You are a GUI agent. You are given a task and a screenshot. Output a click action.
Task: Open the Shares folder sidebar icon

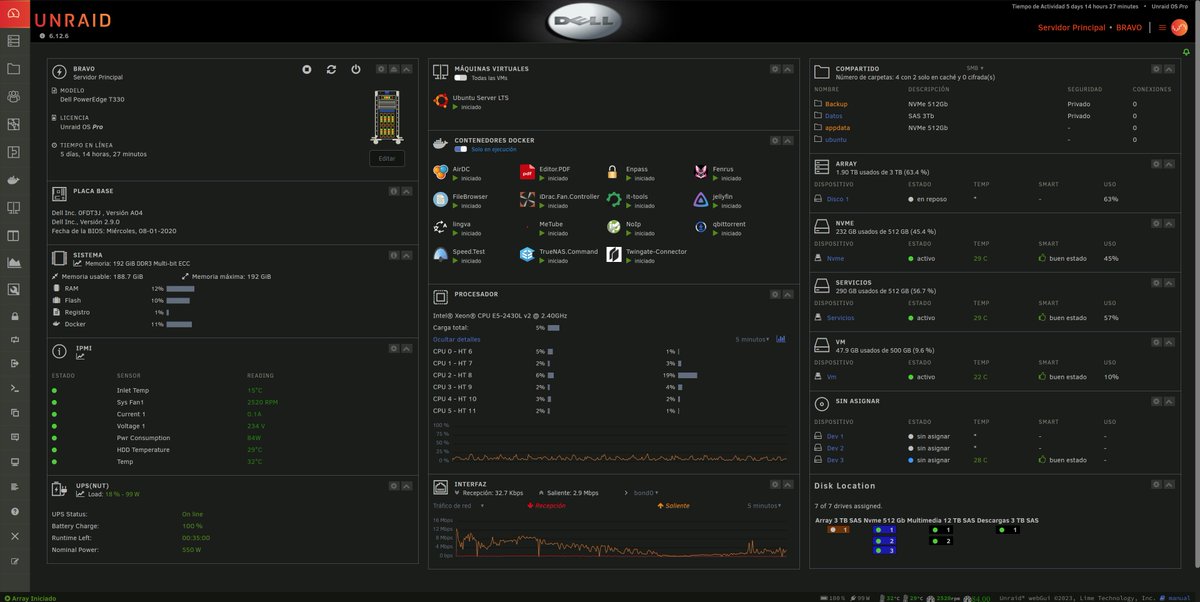coord(14,69)
